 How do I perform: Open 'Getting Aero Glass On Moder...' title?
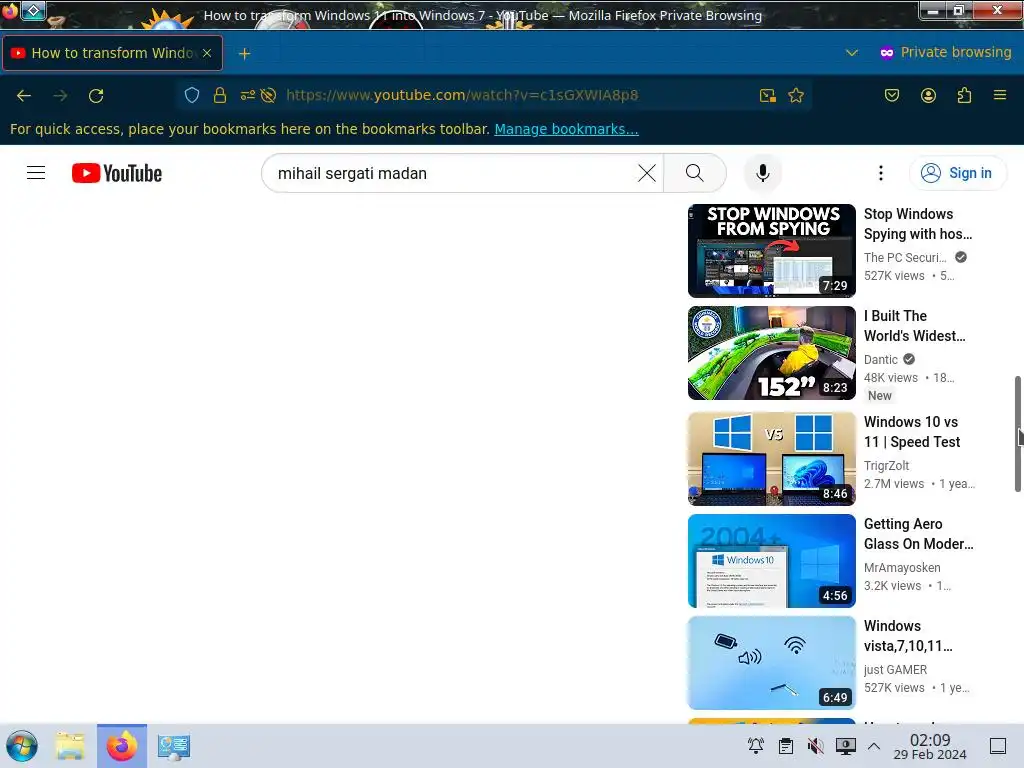point(918,534)
